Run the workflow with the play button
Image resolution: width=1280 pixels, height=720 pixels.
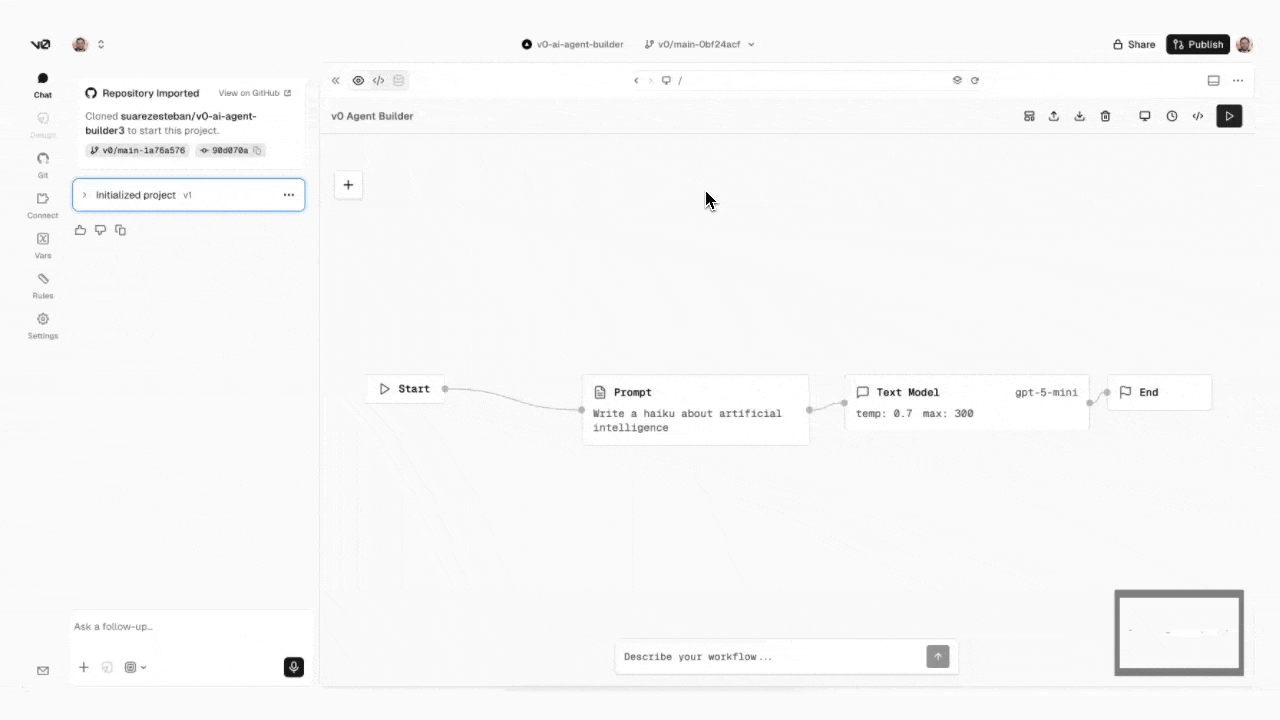(1229, 116)
